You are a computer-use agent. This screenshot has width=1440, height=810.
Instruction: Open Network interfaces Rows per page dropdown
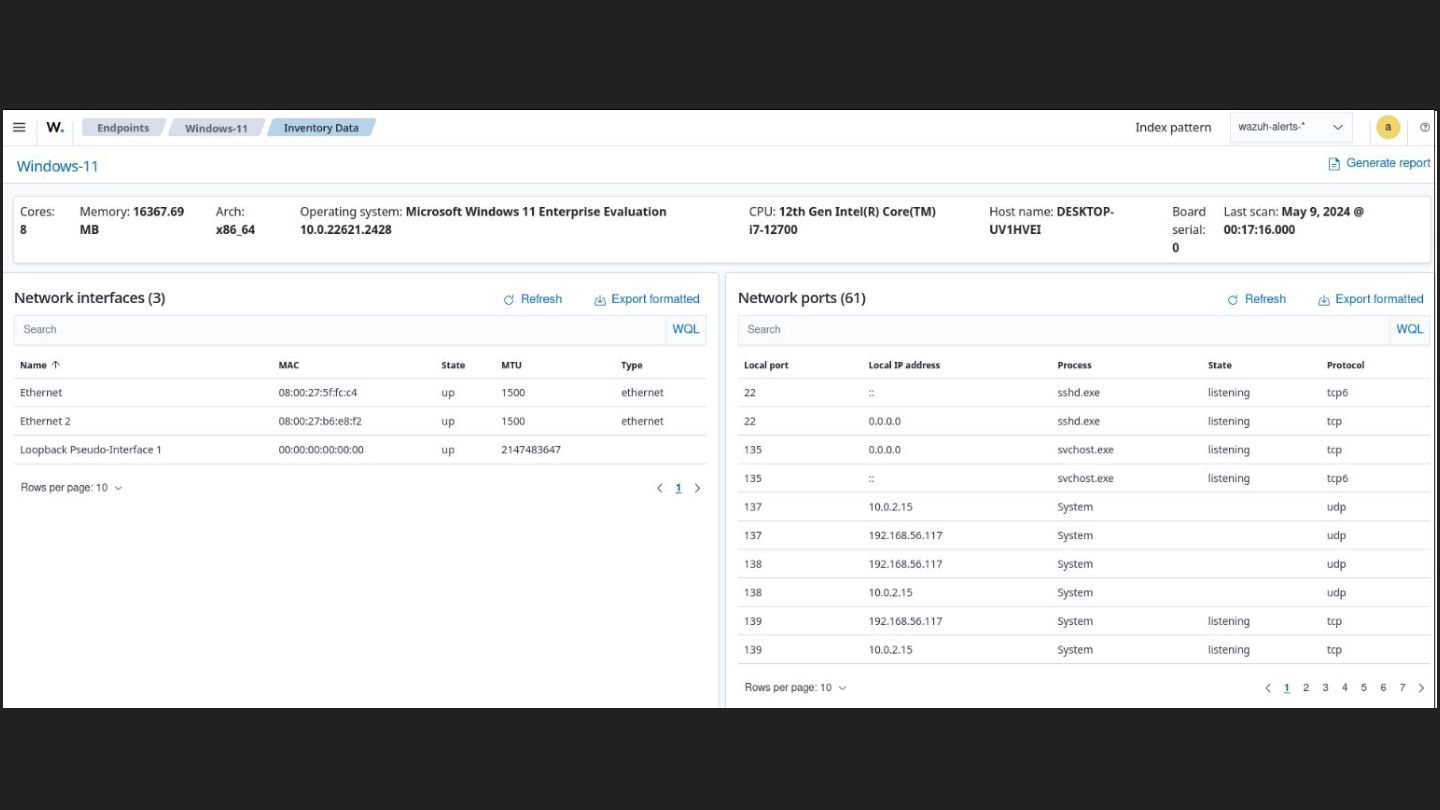[x=71, y=488]
